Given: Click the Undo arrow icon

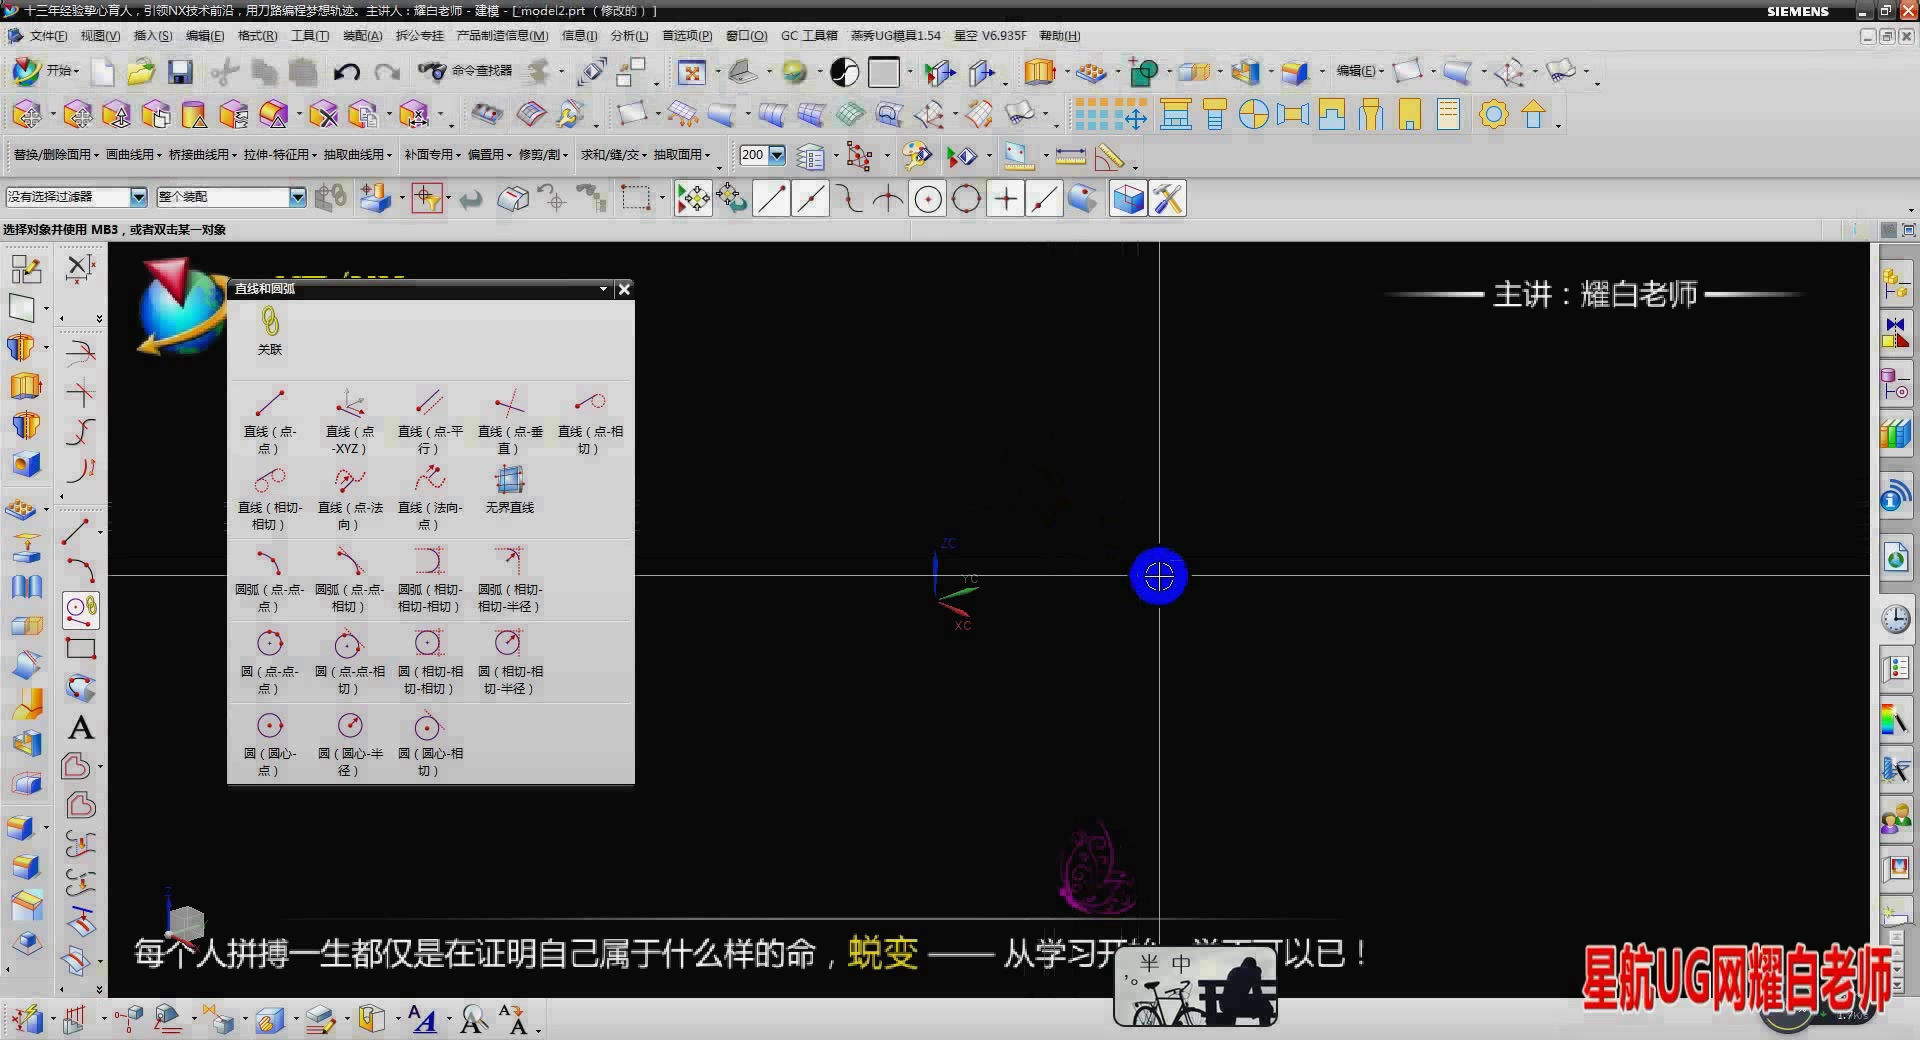Looking at the screenshot, I should coord(346,72).
